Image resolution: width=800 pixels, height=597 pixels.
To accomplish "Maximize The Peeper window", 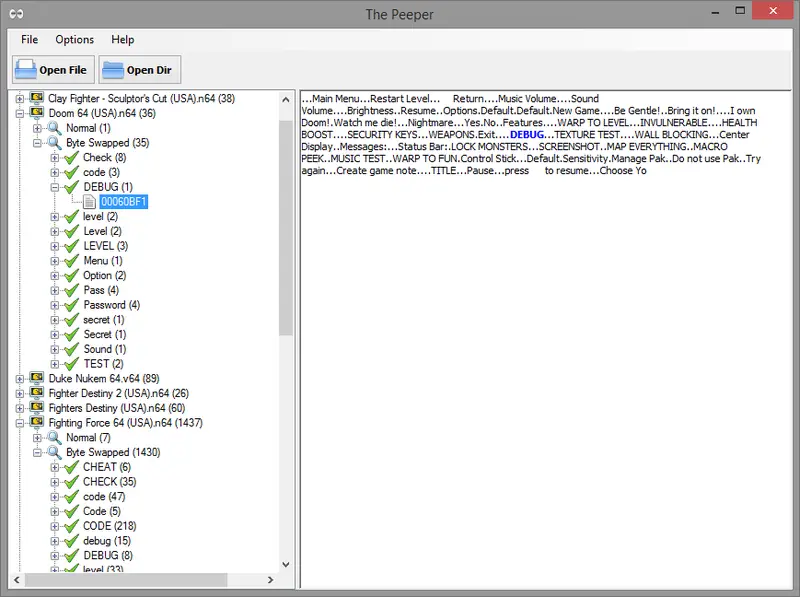I will [x=740, y=11].
